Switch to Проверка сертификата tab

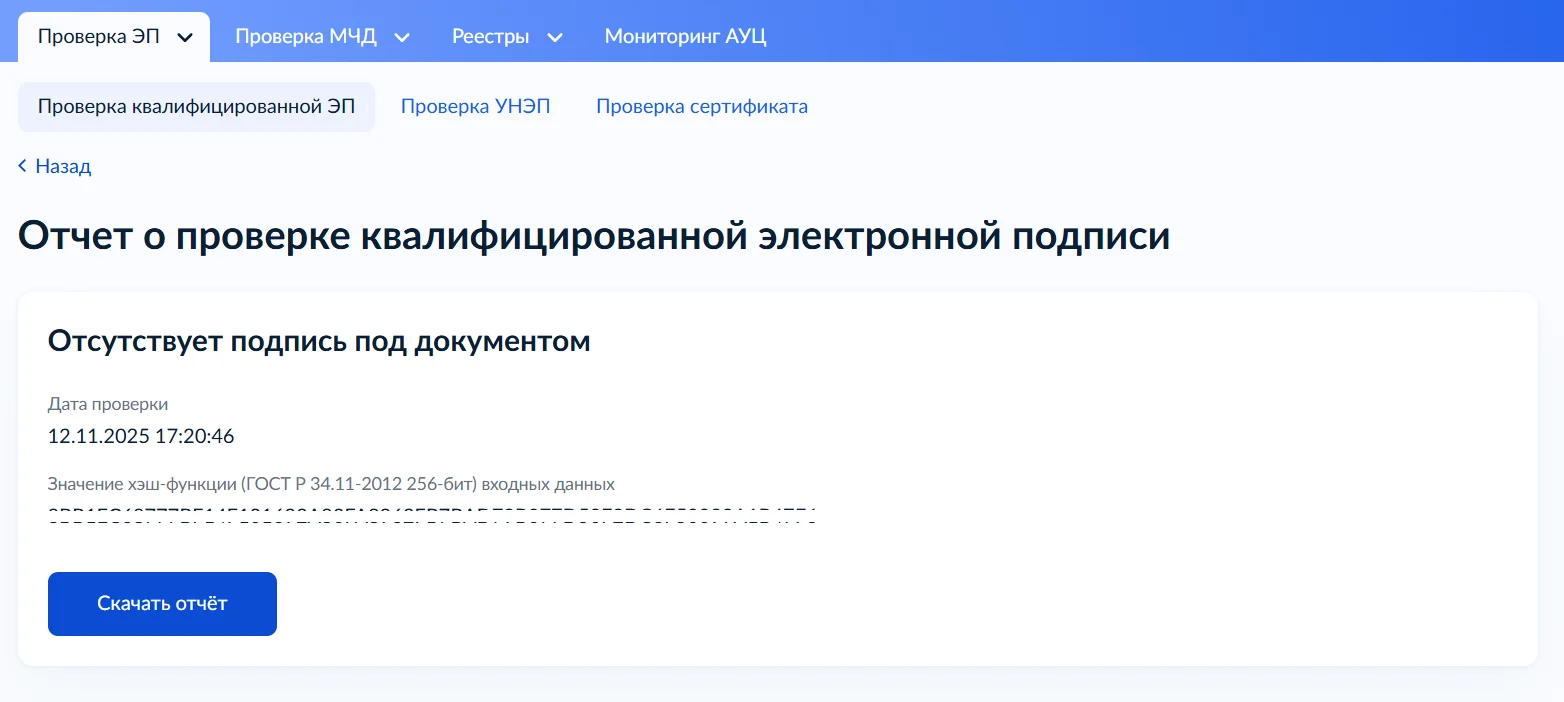point(701,107)
